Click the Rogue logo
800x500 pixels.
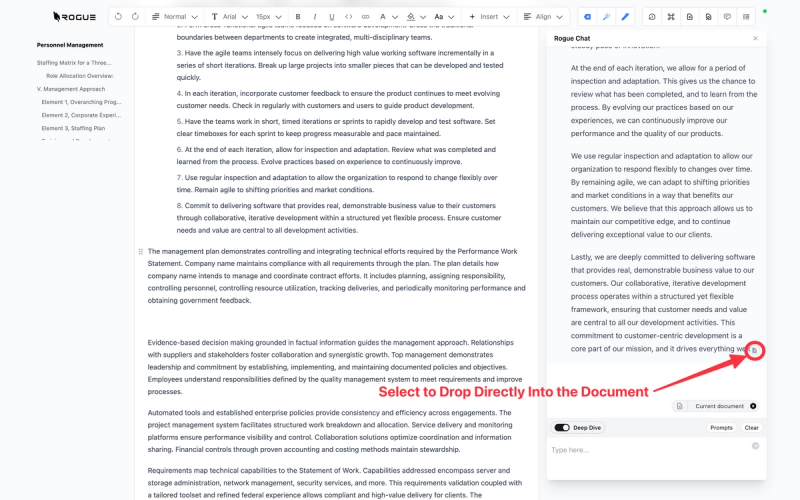click(x=74, y=17)
